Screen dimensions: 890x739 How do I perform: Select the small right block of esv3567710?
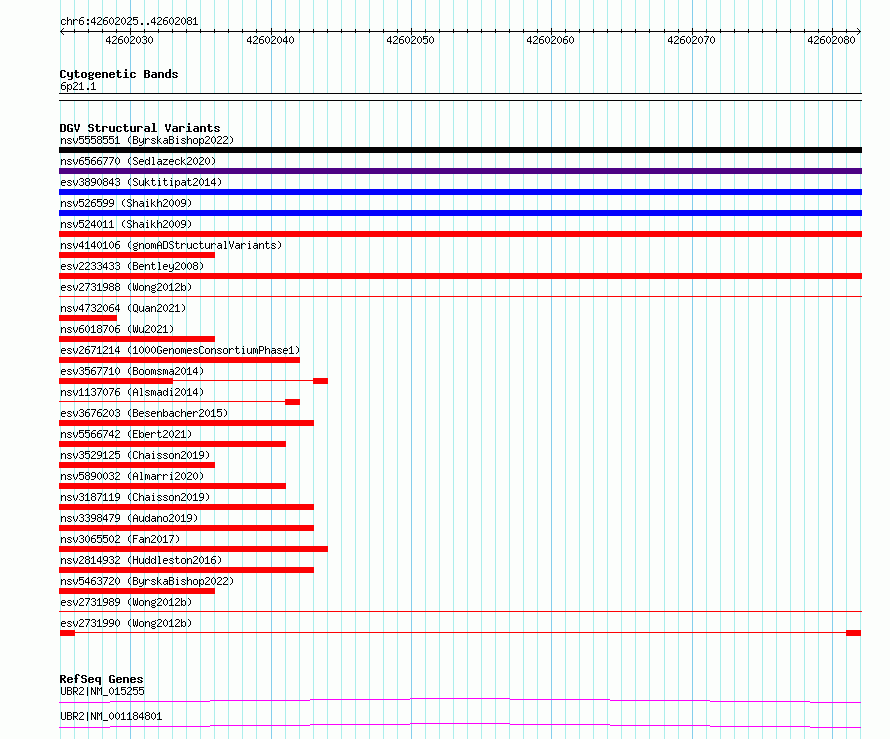click(321, 381)
